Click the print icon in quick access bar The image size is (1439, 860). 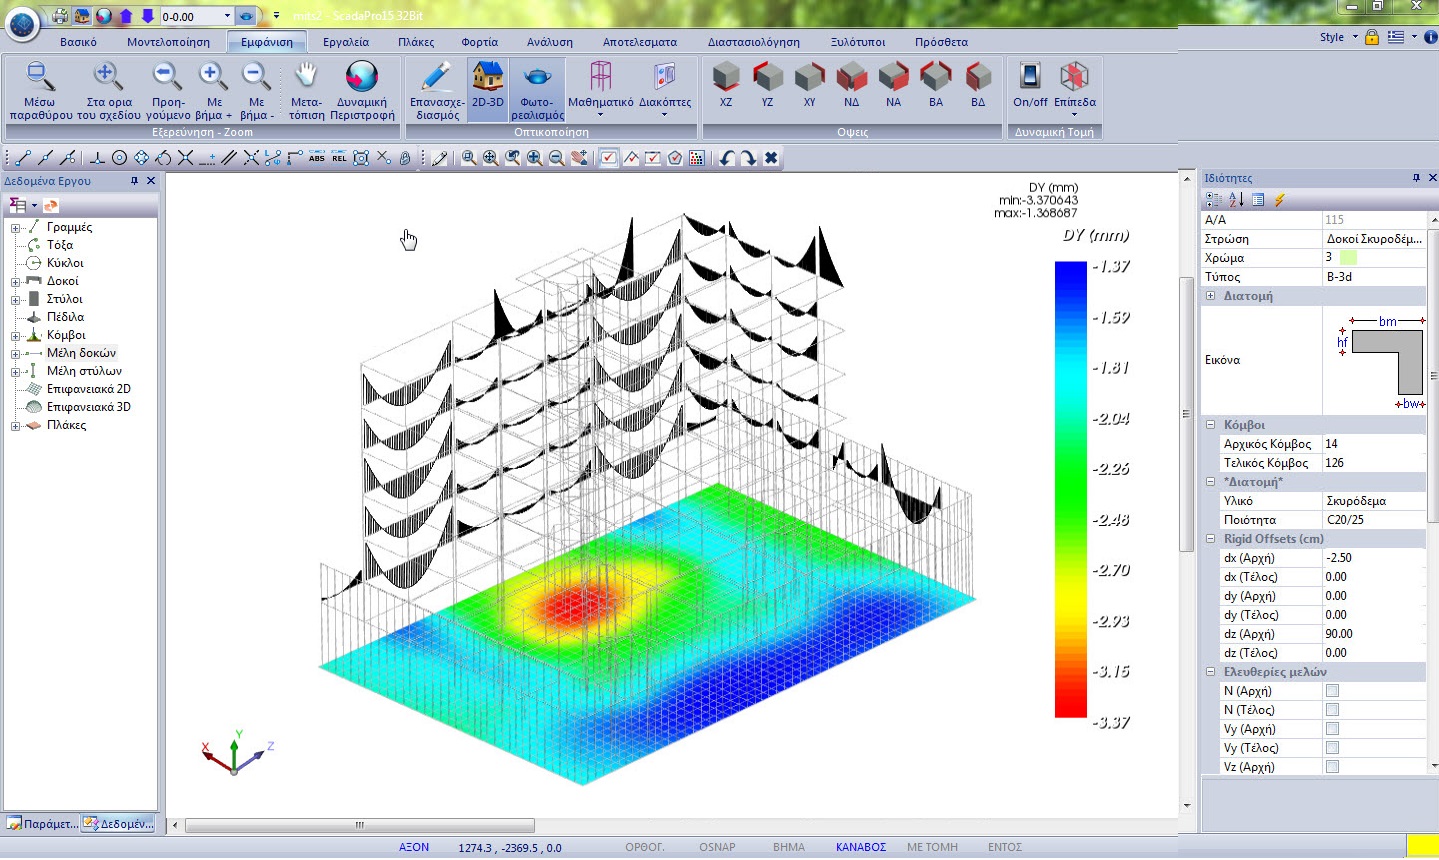(x=61, y=16)
